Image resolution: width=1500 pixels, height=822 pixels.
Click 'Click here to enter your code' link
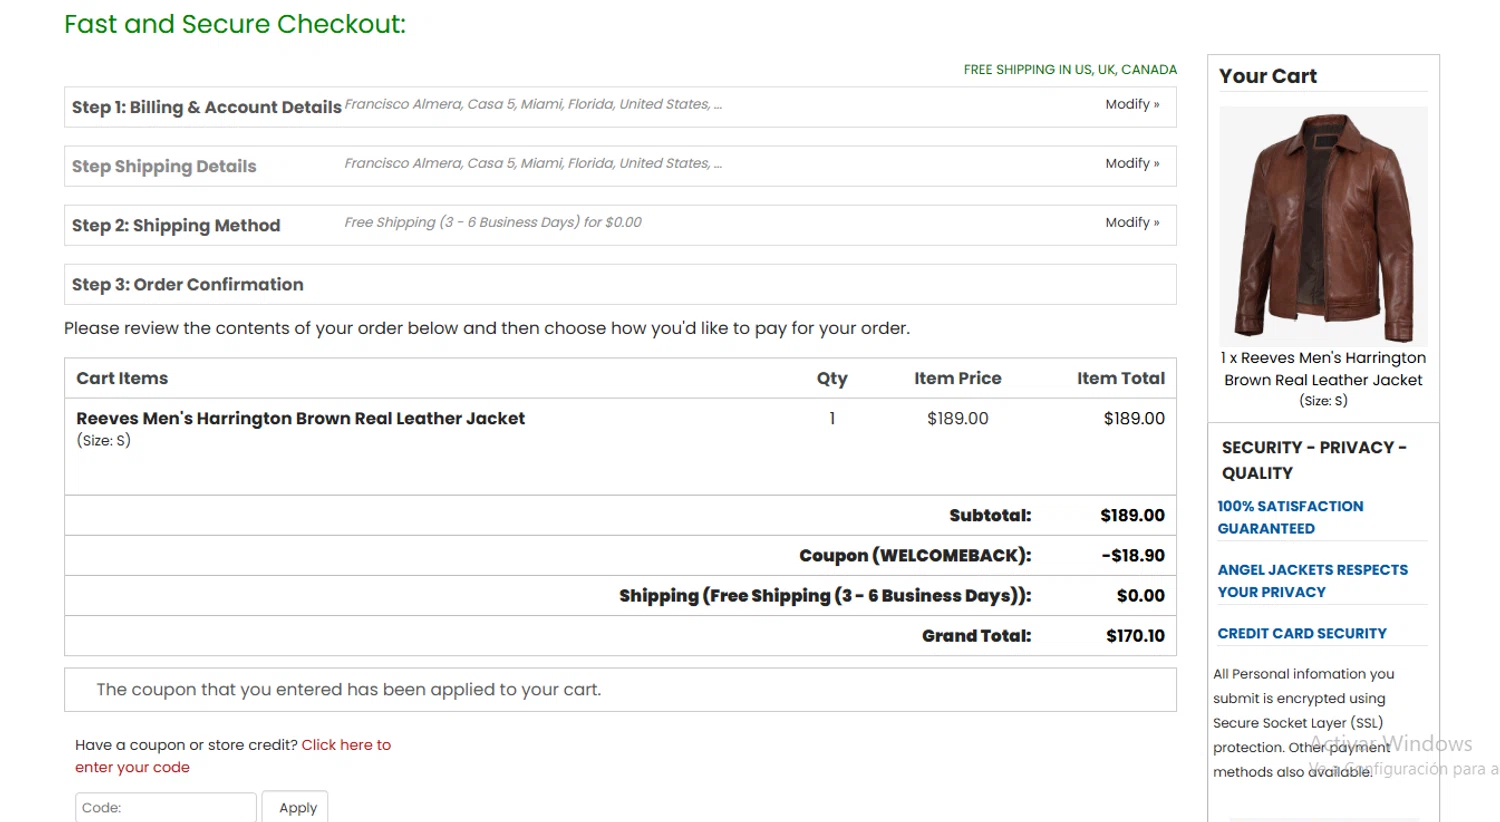(x=233, y=756)
